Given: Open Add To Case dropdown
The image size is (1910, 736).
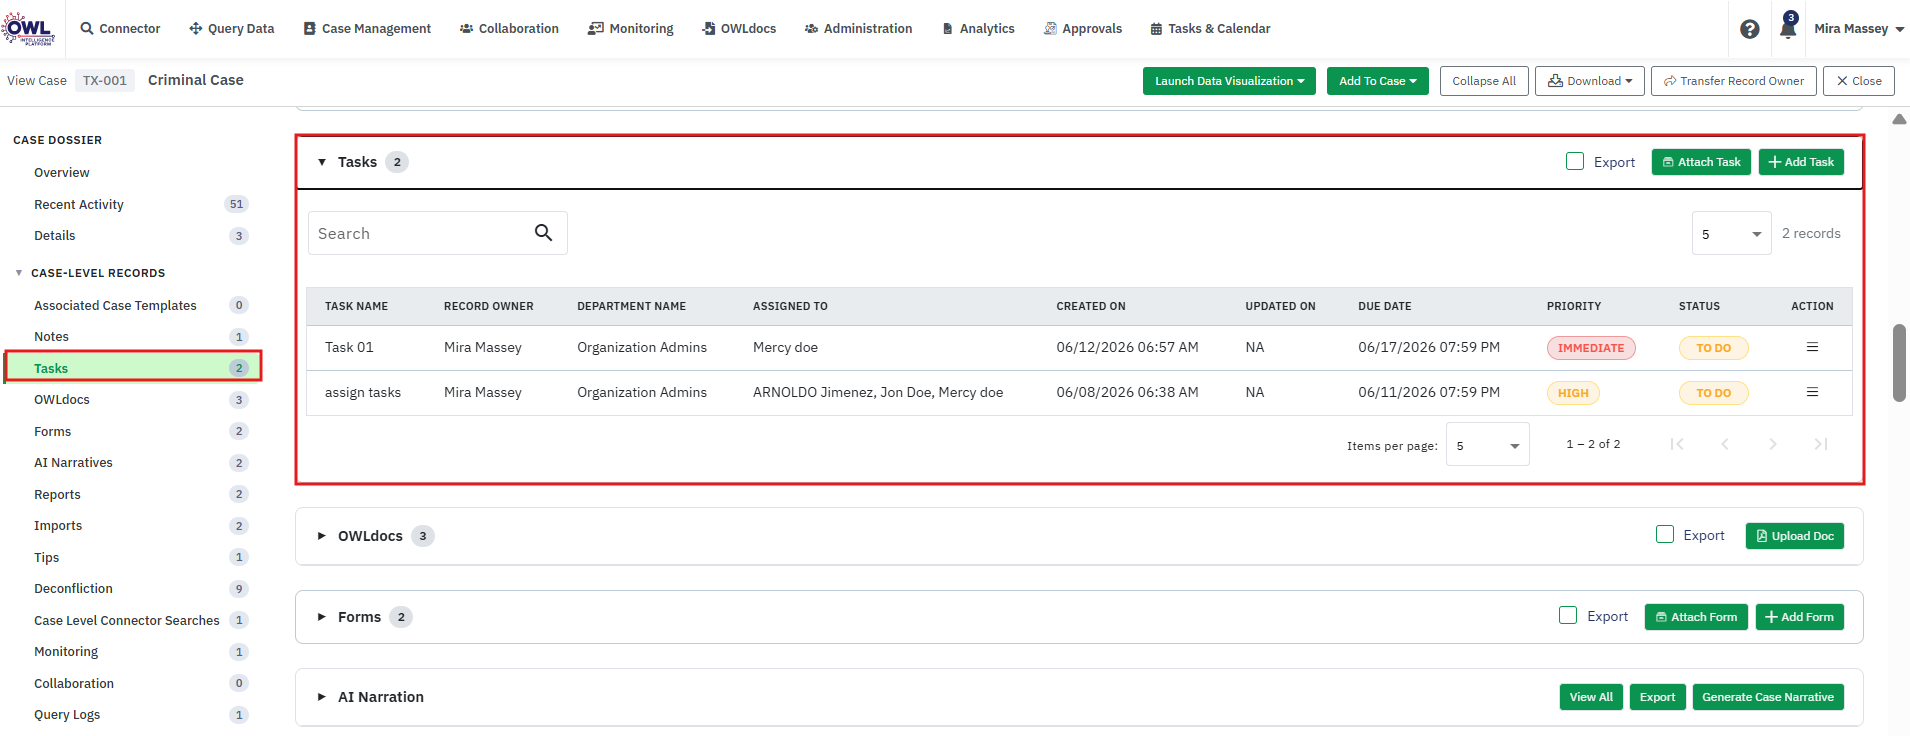Looking at the screenshot, I should tap(1378, 81).
